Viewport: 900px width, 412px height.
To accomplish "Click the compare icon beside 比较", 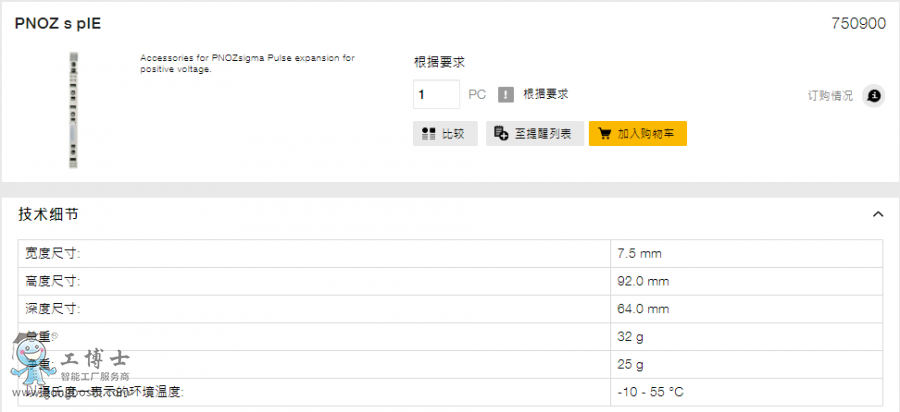I will point(429,133).
